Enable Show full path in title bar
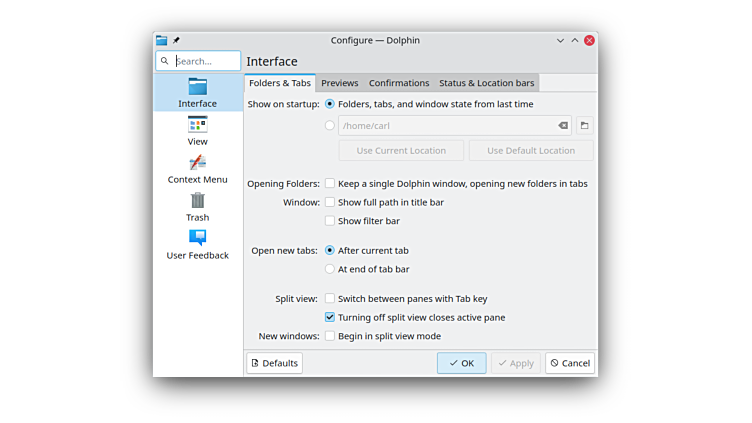The image size is (752, 423). coord(330,202)
